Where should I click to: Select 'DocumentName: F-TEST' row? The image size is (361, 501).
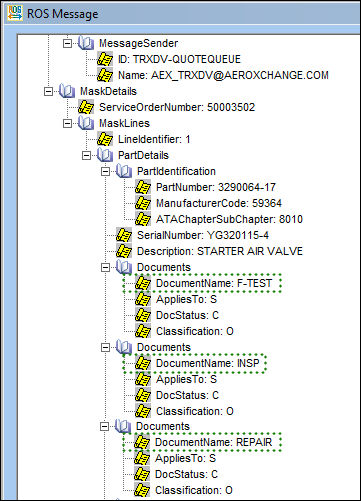tap(214, 283)
